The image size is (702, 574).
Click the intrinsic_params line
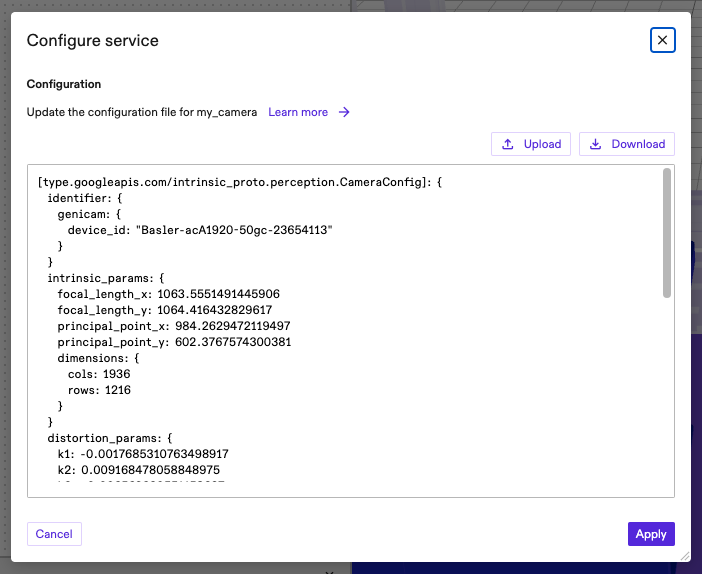tap(106, 278)
